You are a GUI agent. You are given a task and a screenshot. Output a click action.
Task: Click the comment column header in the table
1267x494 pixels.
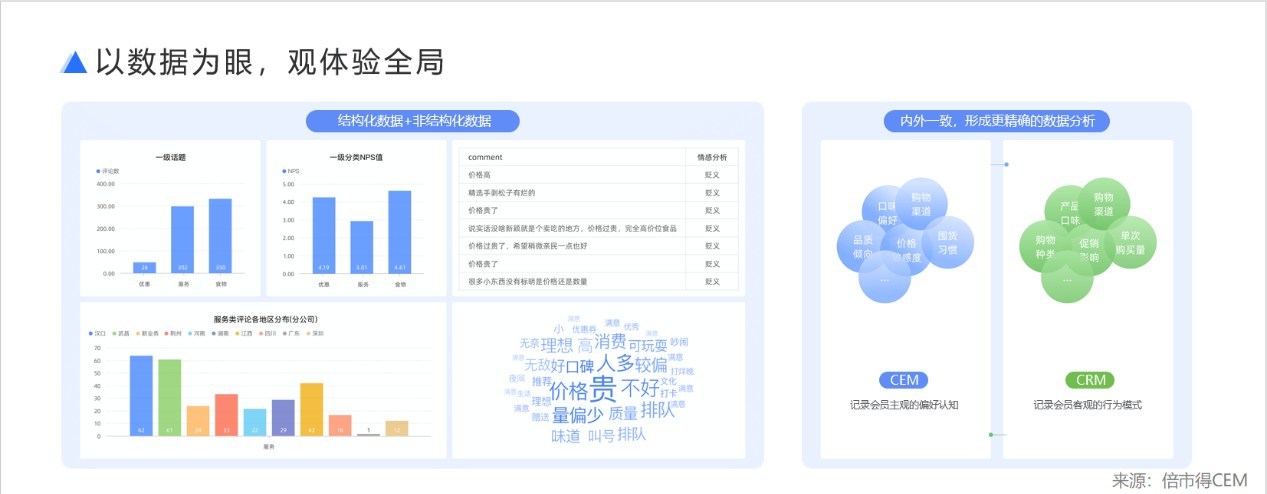click(486, 157)
